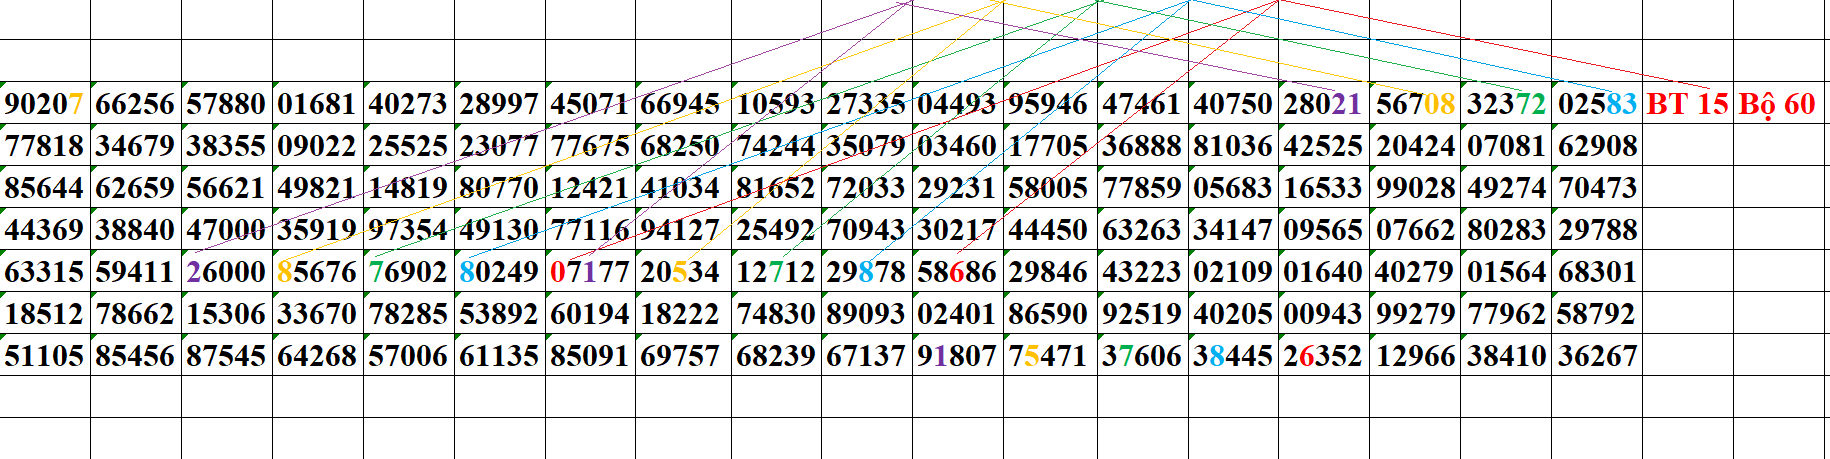1830x459 pixels.
Task: Click the cell showing 58686
Action: click(x=958, y=272)
